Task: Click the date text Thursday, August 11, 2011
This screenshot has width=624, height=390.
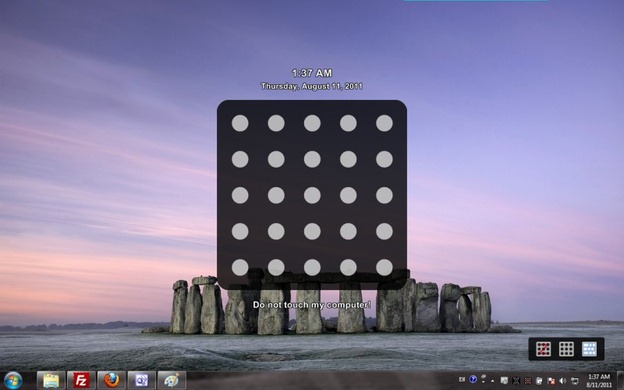Action: coord(312,86)
